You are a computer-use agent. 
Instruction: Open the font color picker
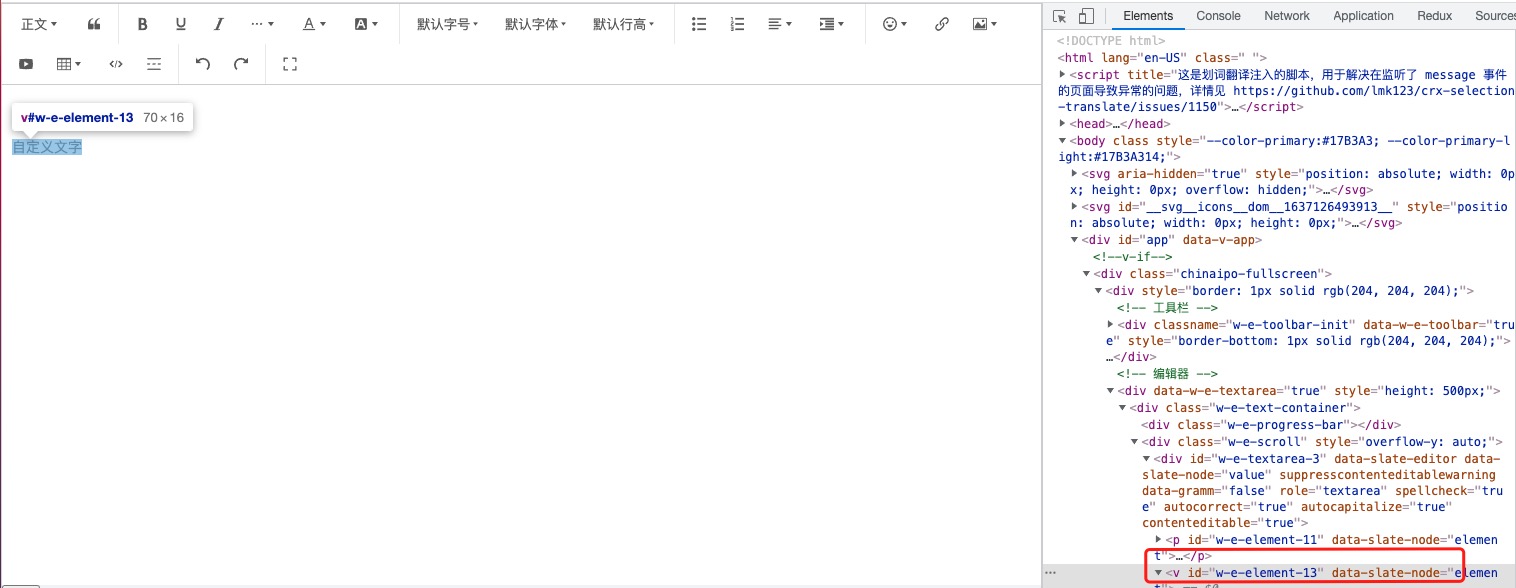pyautogui.click(x=313, y=24)
